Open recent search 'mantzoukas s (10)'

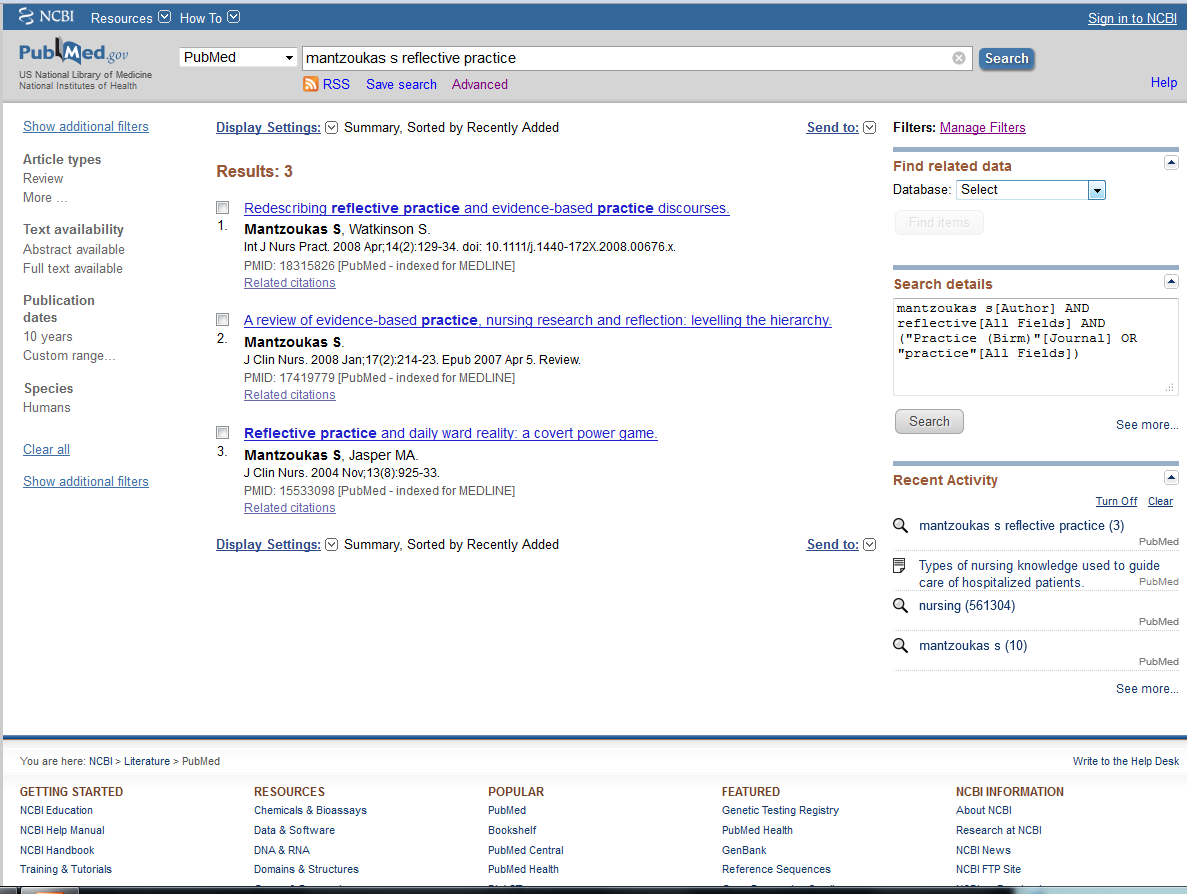point(973,646)
